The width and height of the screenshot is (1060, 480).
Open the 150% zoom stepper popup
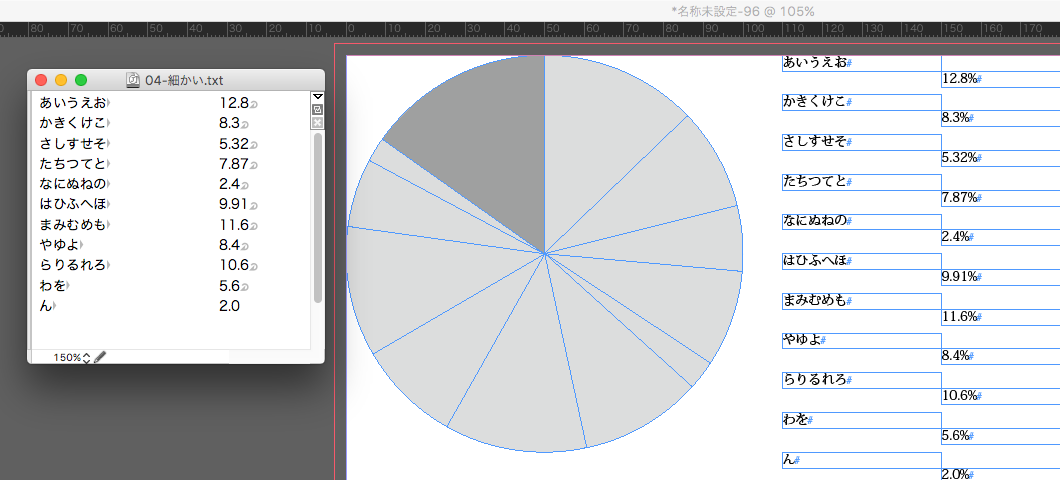[86, 357]
